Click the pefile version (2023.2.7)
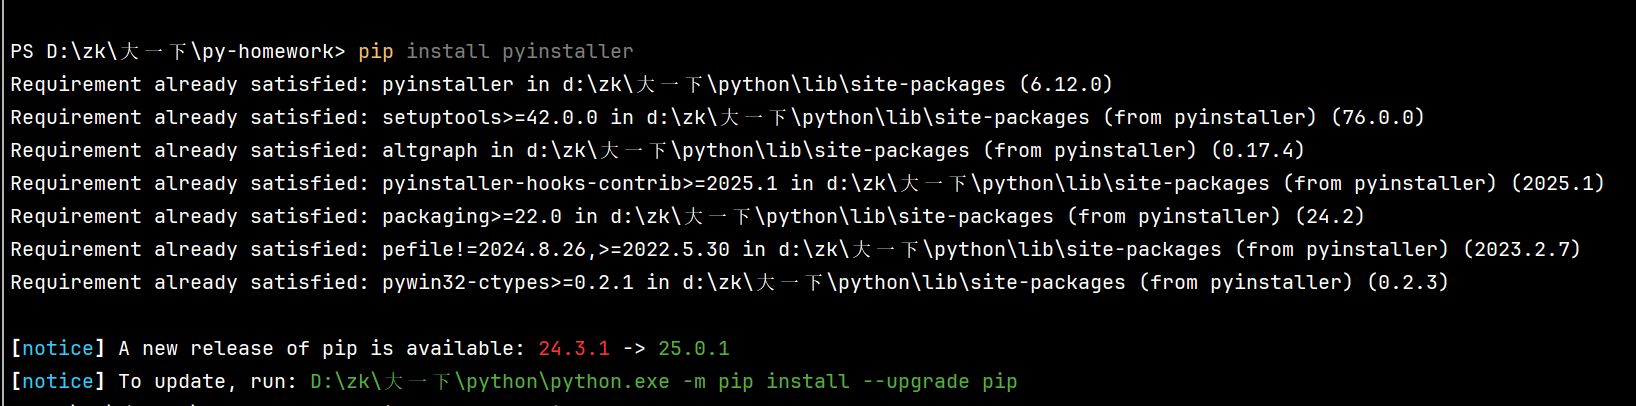 (1522, 249)
